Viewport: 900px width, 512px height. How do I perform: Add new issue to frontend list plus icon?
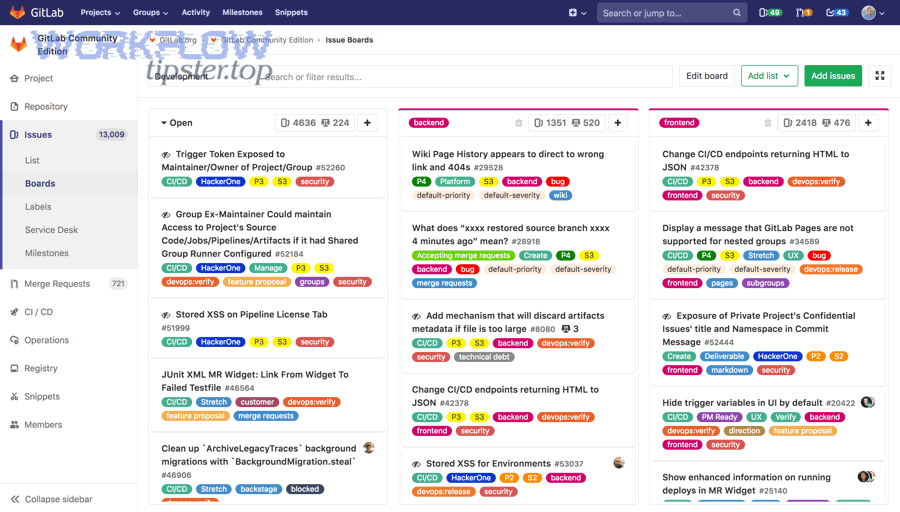pyautogui.click(x=868, y=123)
